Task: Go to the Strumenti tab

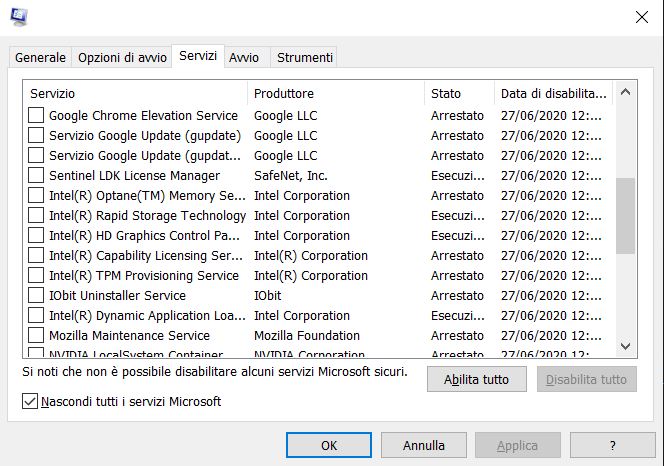Action: (x=305, y=58)
